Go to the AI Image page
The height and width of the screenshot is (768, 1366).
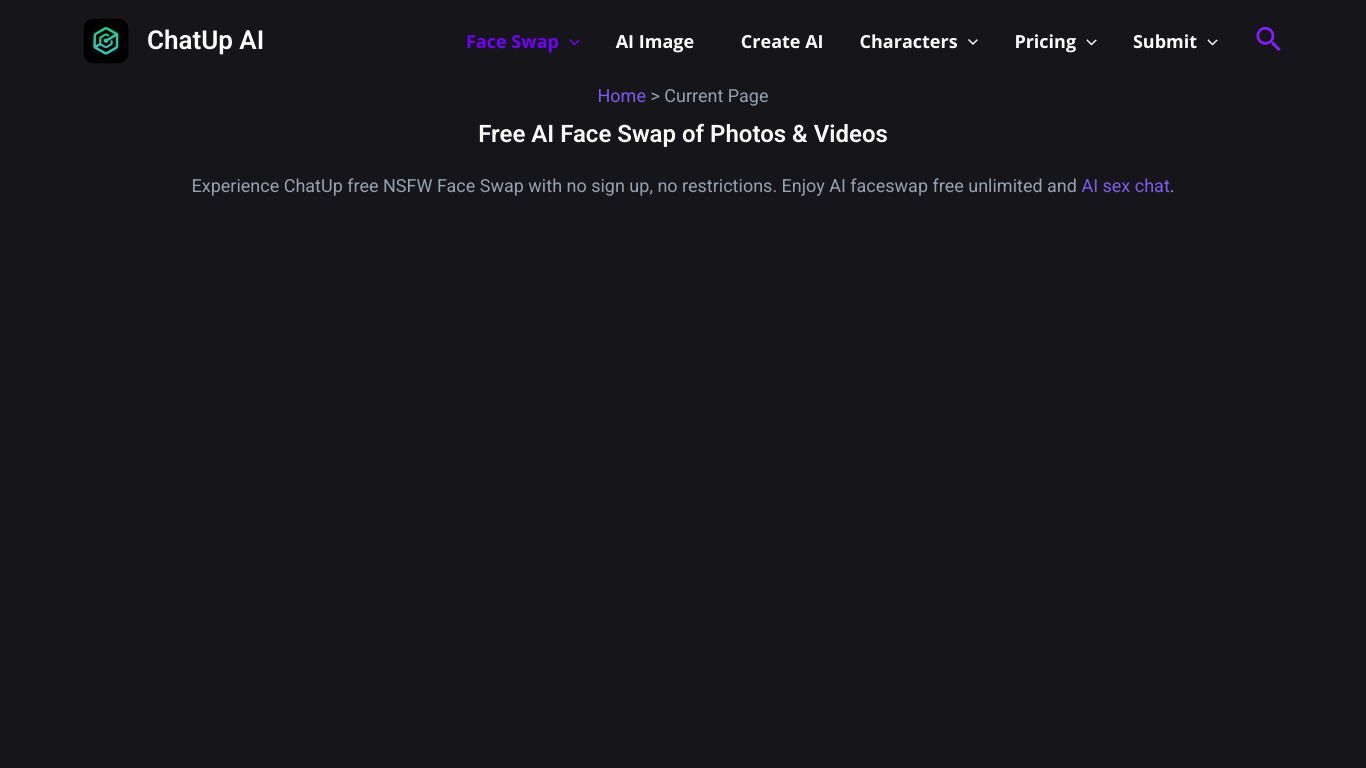[x=655, y=41]
